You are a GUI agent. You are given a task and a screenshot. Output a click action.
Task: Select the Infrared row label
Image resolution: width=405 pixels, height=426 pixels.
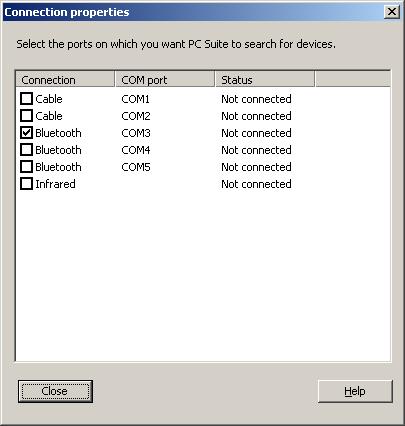tap(55, 184)
